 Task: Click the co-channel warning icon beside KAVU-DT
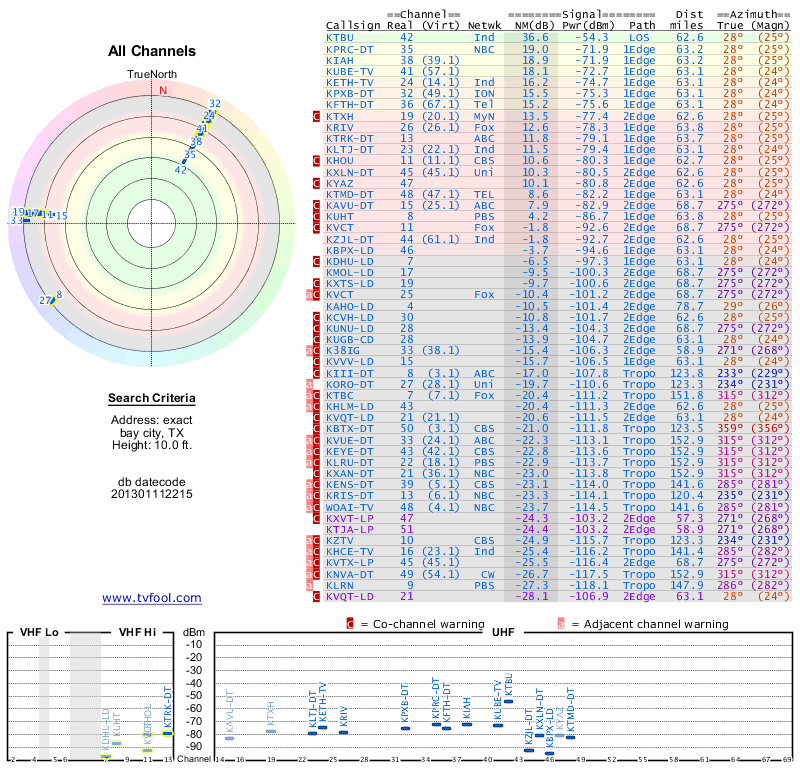point(316,206)
